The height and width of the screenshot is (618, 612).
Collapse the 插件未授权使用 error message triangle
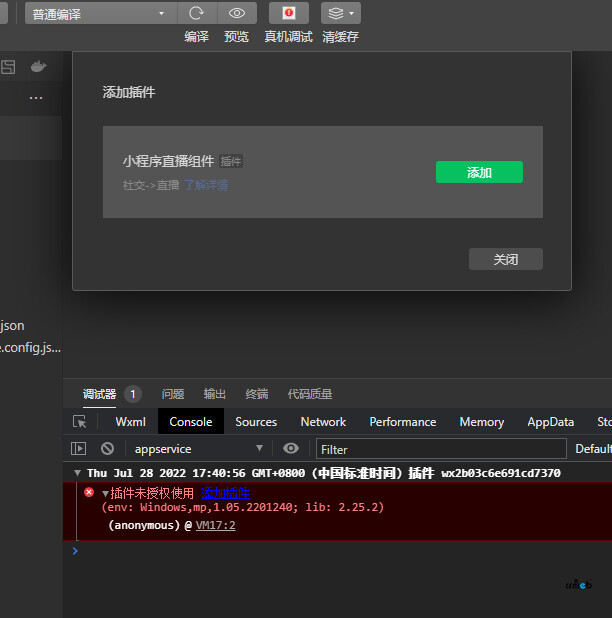click(x=105, y=493)
